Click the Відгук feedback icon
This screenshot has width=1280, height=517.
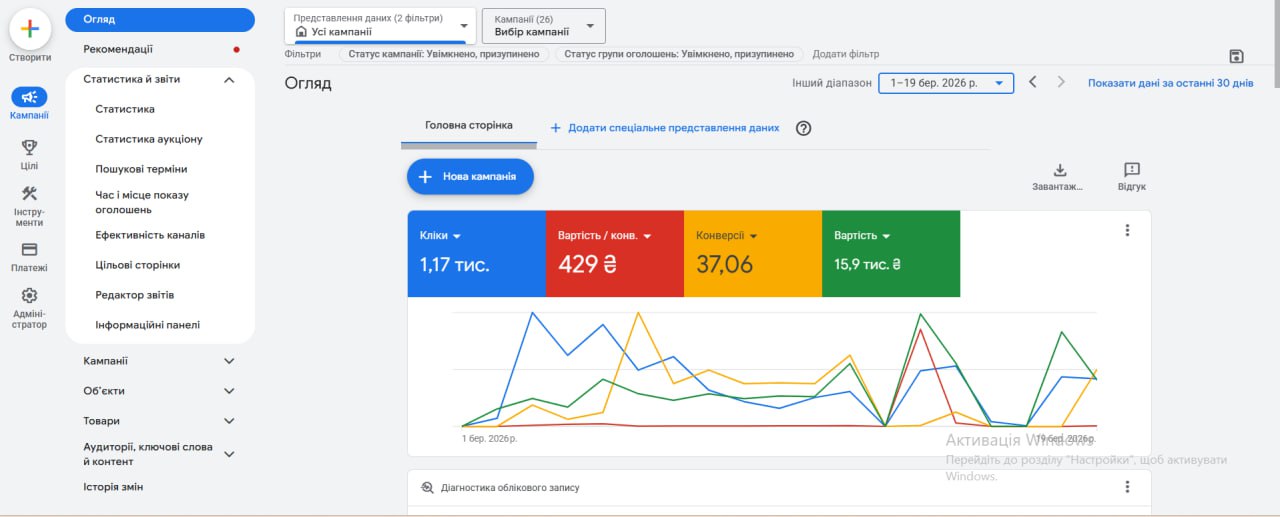(1132, 170)
